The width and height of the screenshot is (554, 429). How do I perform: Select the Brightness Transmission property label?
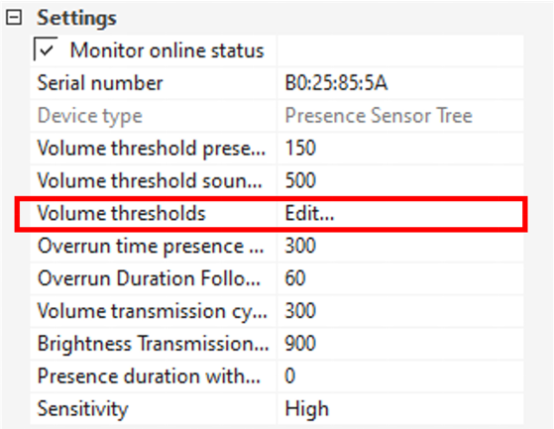[153, 343]
